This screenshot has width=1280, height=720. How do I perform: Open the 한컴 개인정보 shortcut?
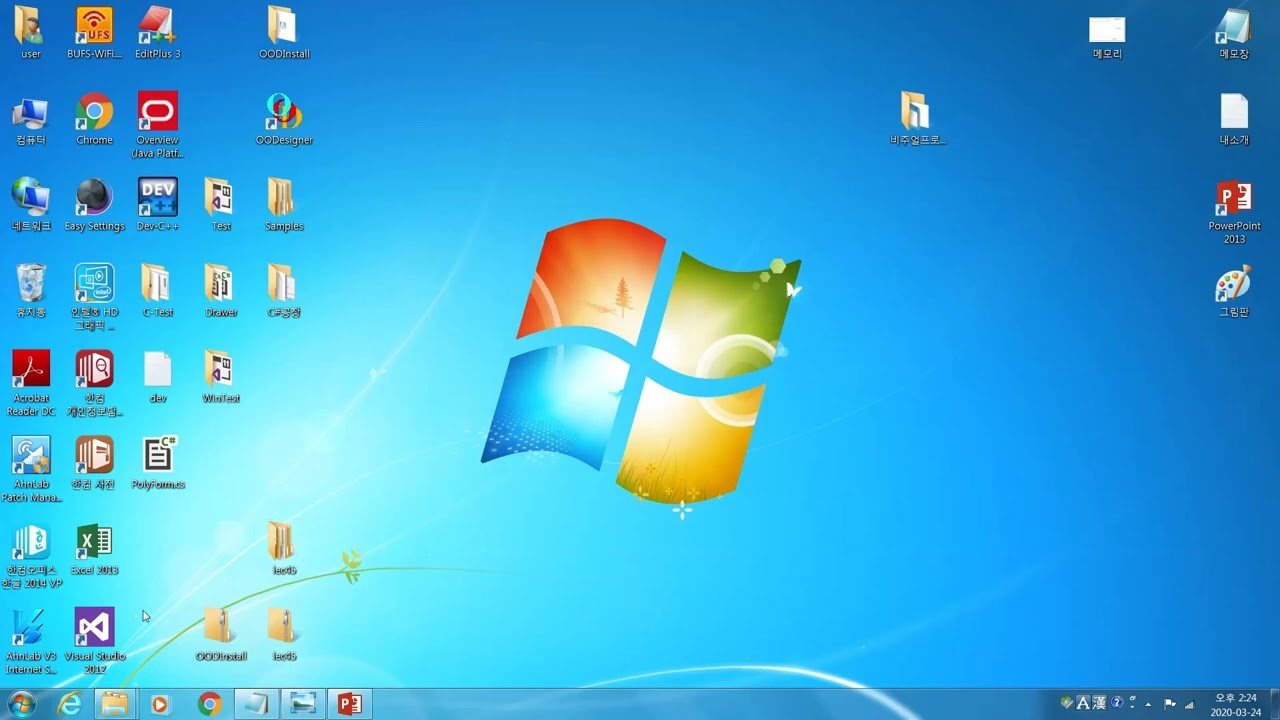(94, 383)
